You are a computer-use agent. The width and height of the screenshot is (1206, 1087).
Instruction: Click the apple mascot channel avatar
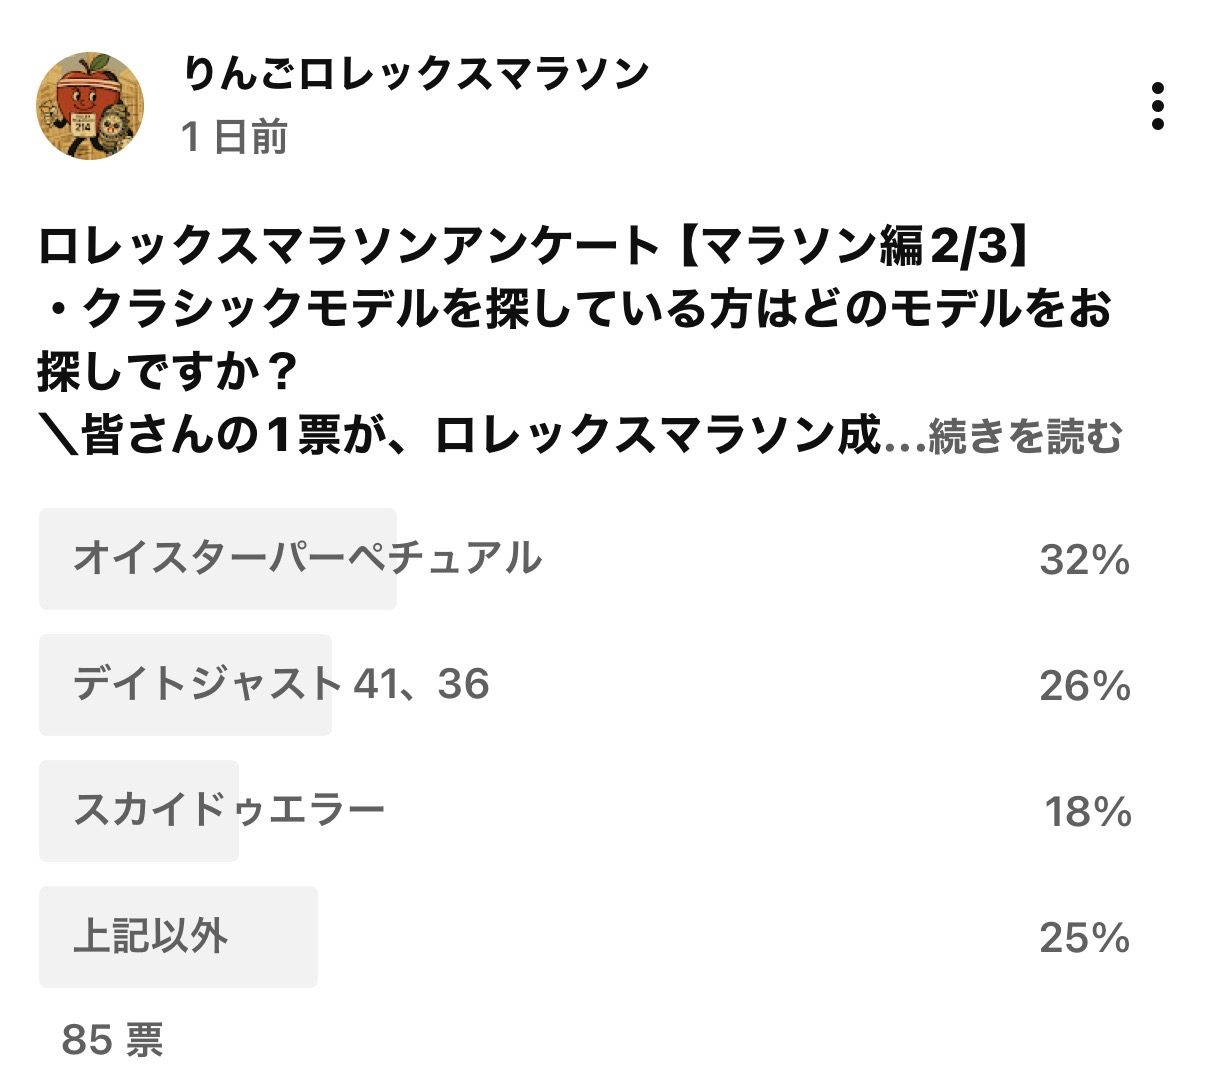tap(90, 106)
